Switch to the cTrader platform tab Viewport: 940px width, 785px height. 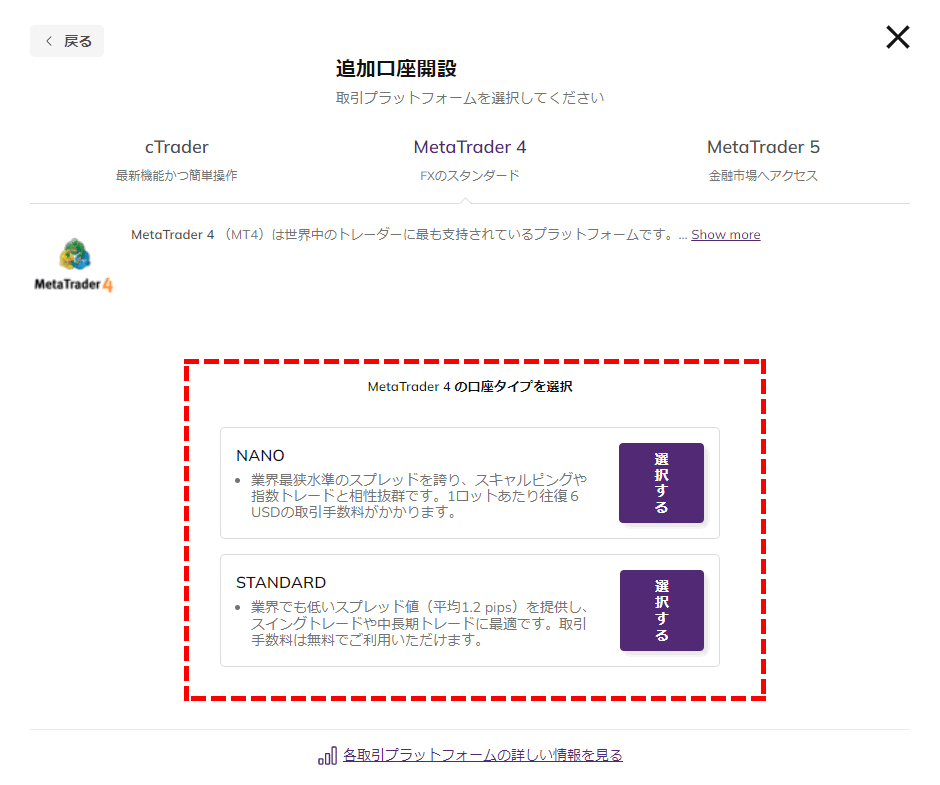[176, 160]
